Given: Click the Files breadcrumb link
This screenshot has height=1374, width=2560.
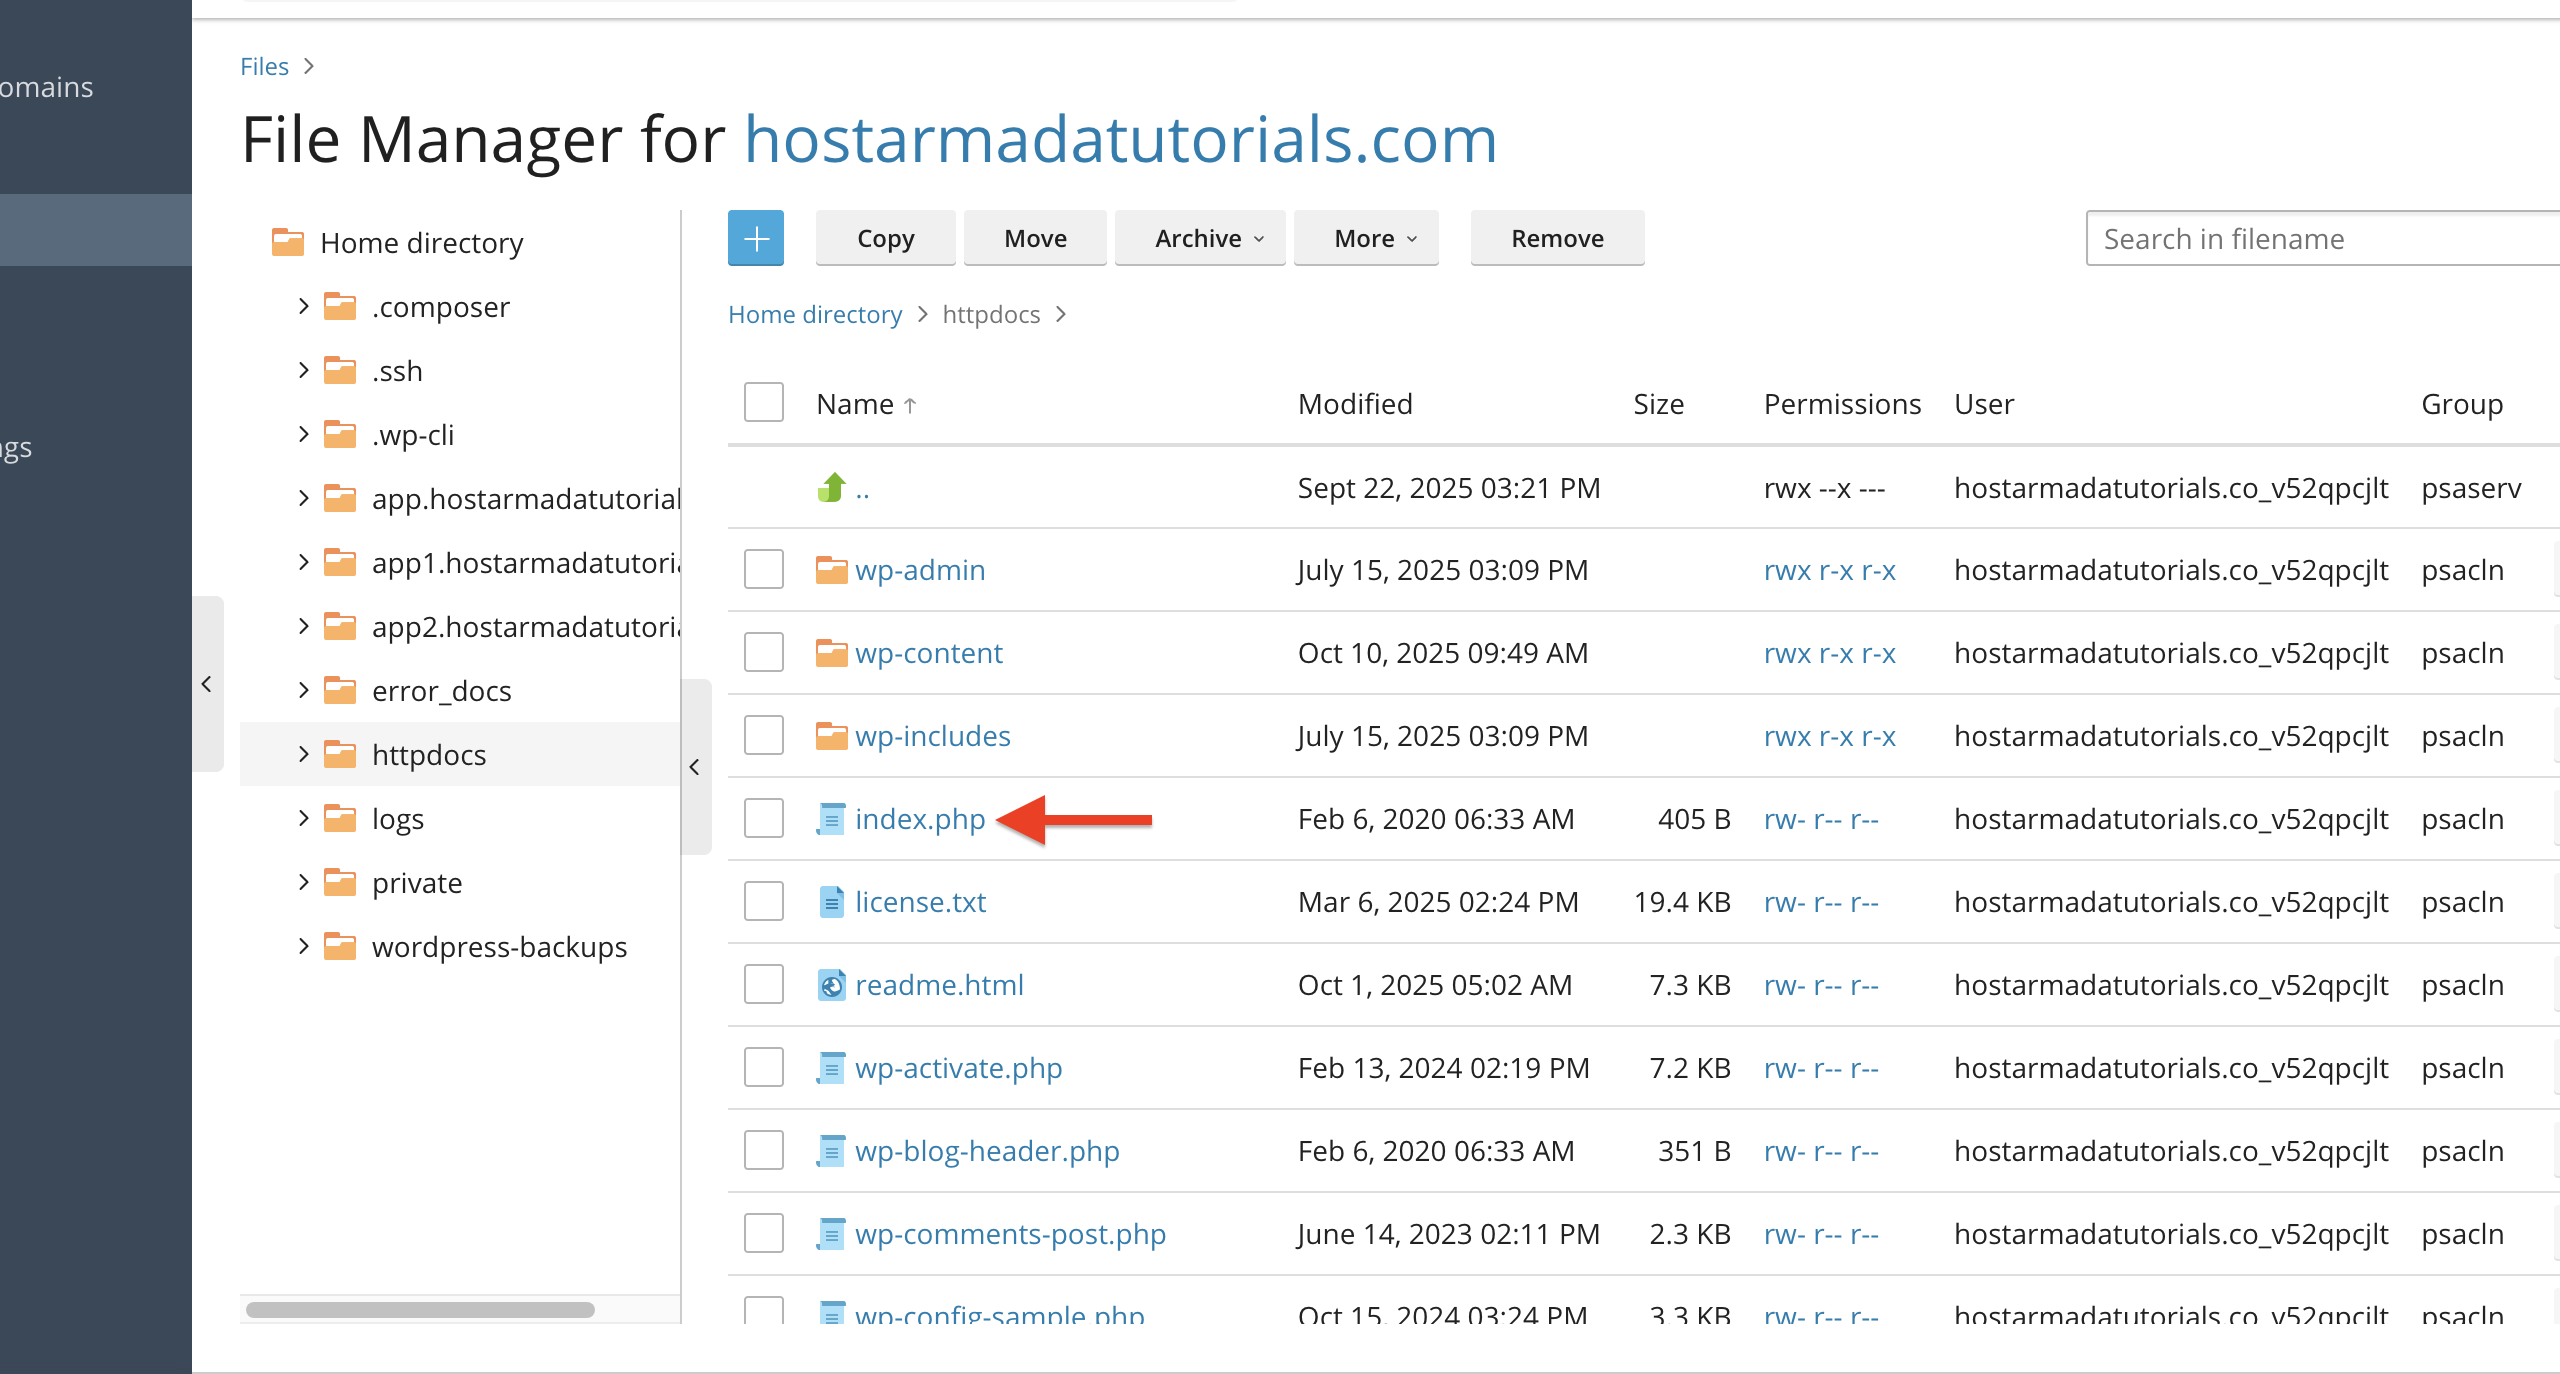Looking at the screenshot, I should [x=264, y=66].
